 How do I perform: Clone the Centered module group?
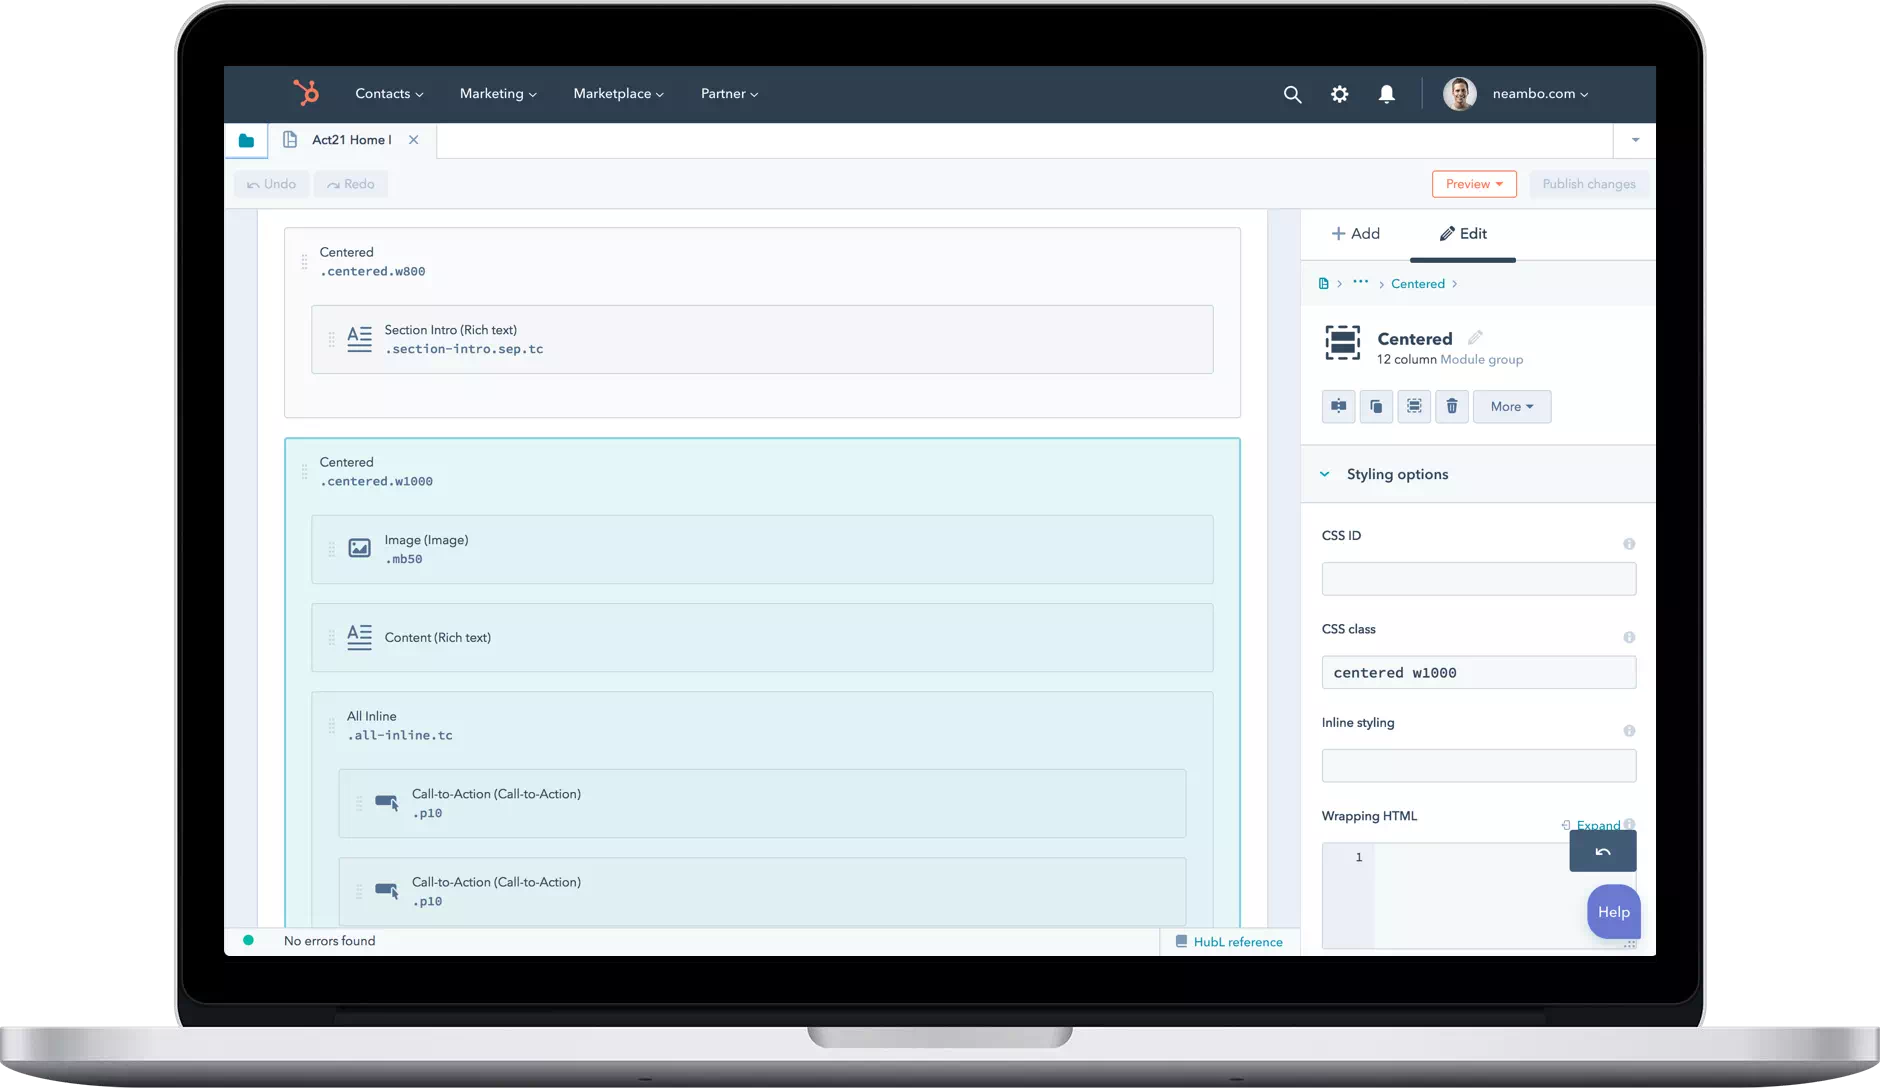1376,406
